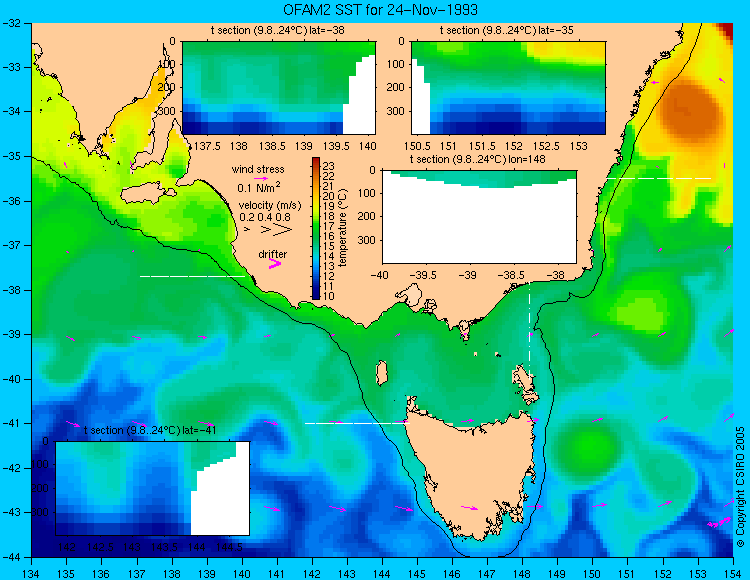The height and width of the screenshot is (580, 750).
Task: Click the 'drifter' legend label
Action: 273,254
